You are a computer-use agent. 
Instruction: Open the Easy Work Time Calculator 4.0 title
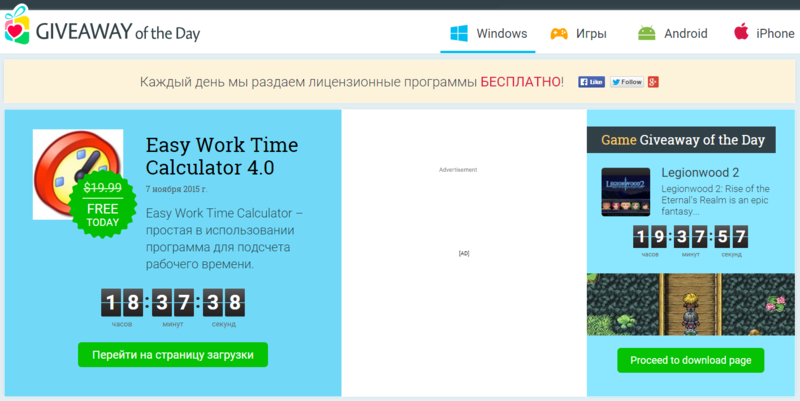[222, 156]
